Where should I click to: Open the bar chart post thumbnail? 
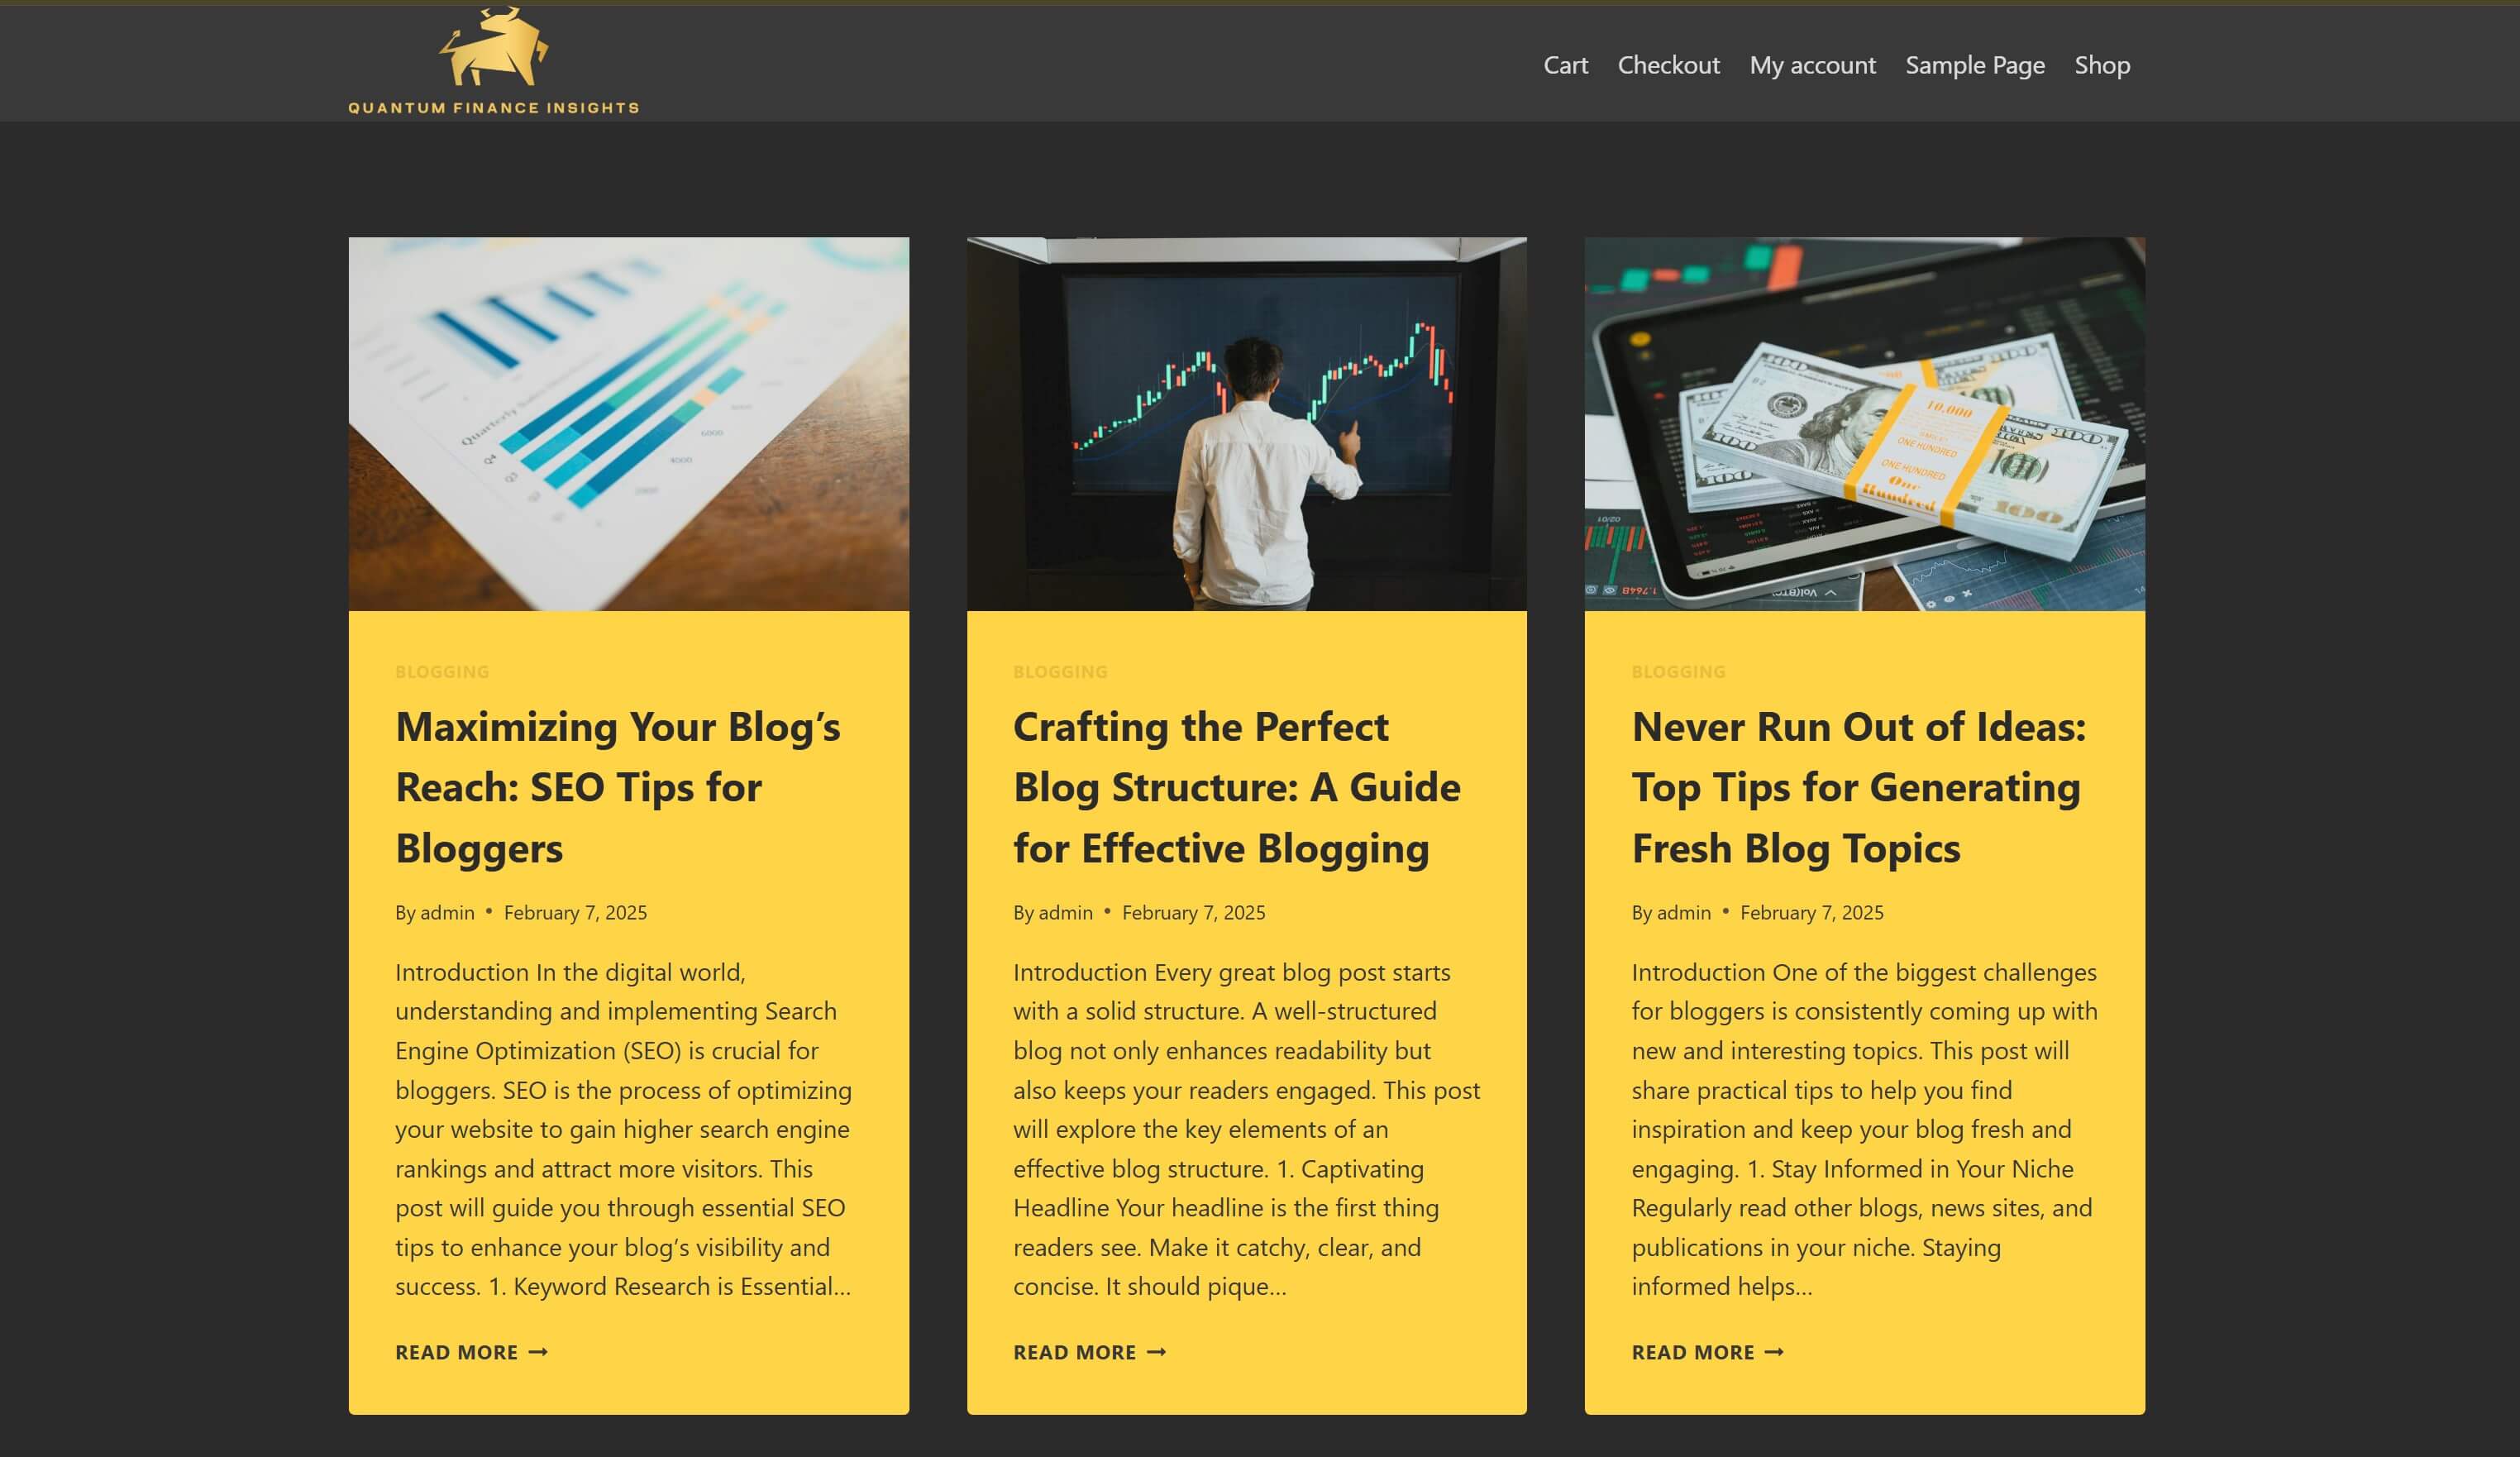[x=628, y=424]
